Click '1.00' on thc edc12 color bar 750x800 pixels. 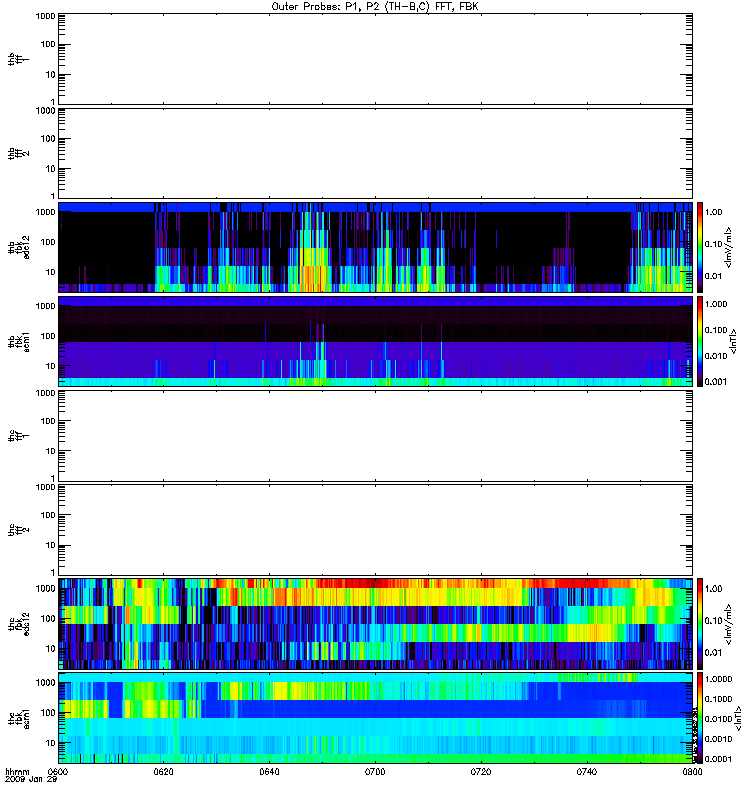coord(713,589)
